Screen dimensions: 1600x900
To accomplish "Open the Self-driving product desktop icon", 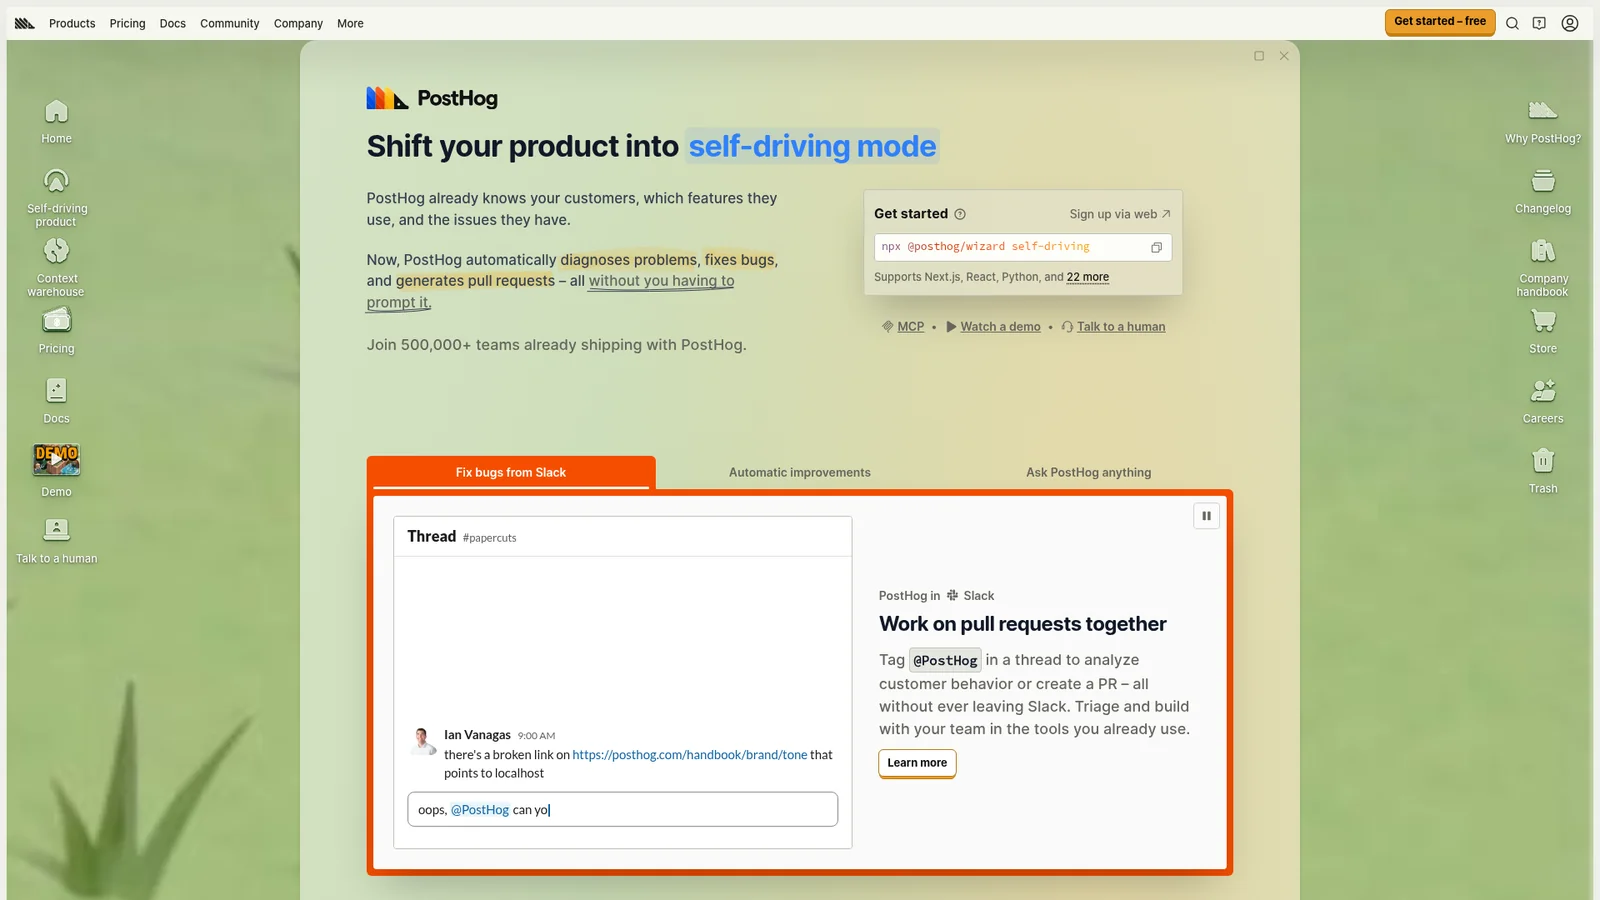I will 56,197.
